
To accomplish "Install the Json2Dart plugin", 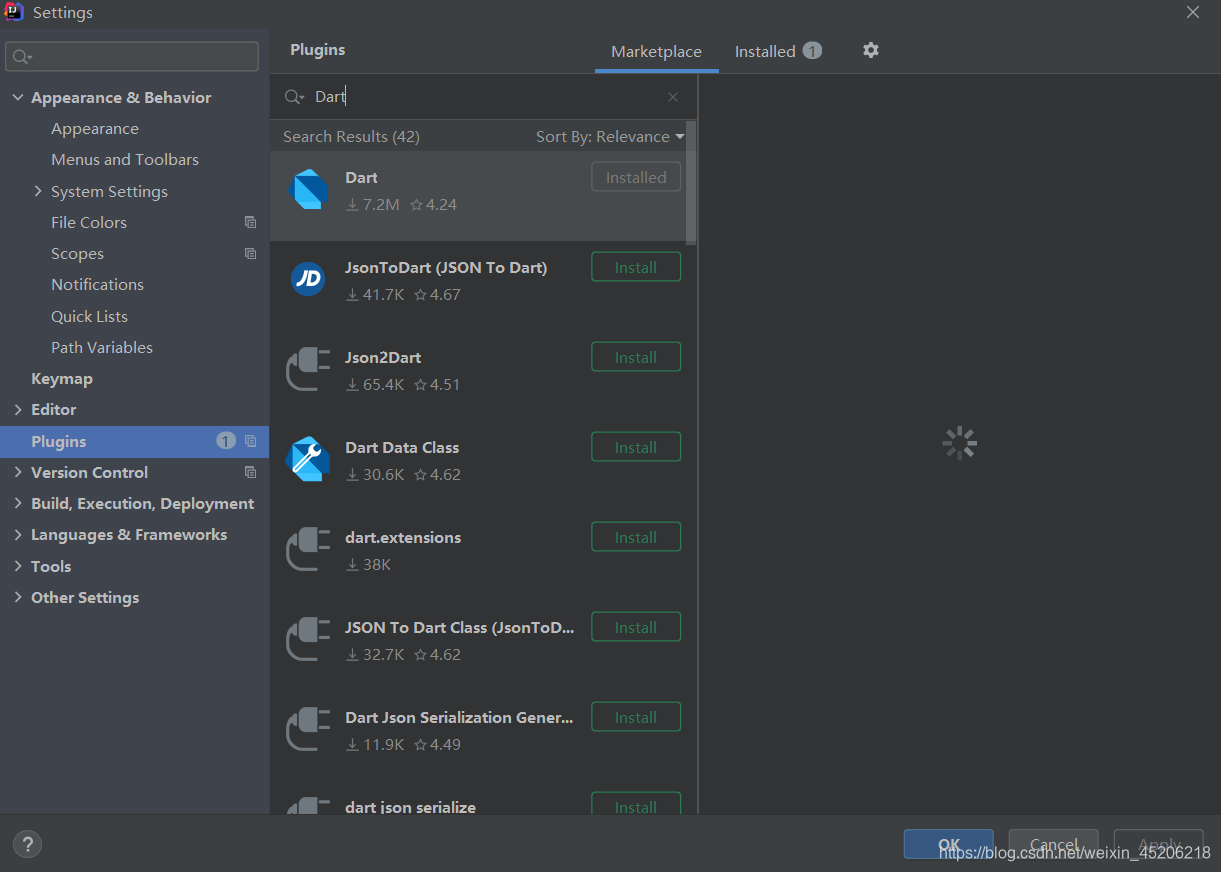I will (636, 357).
